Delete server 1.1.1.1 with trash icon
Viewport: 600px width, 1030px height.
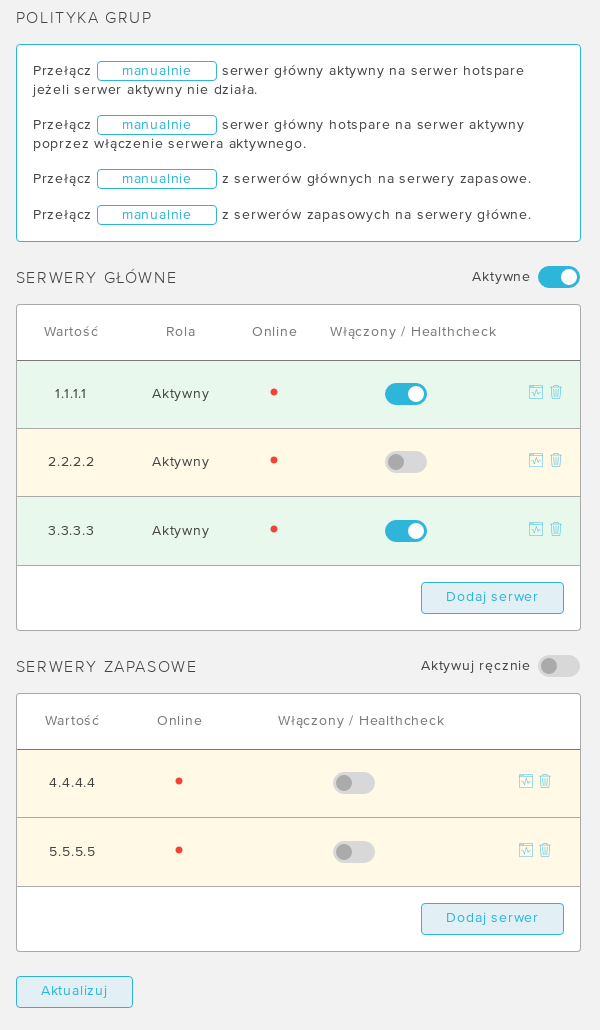556,392
